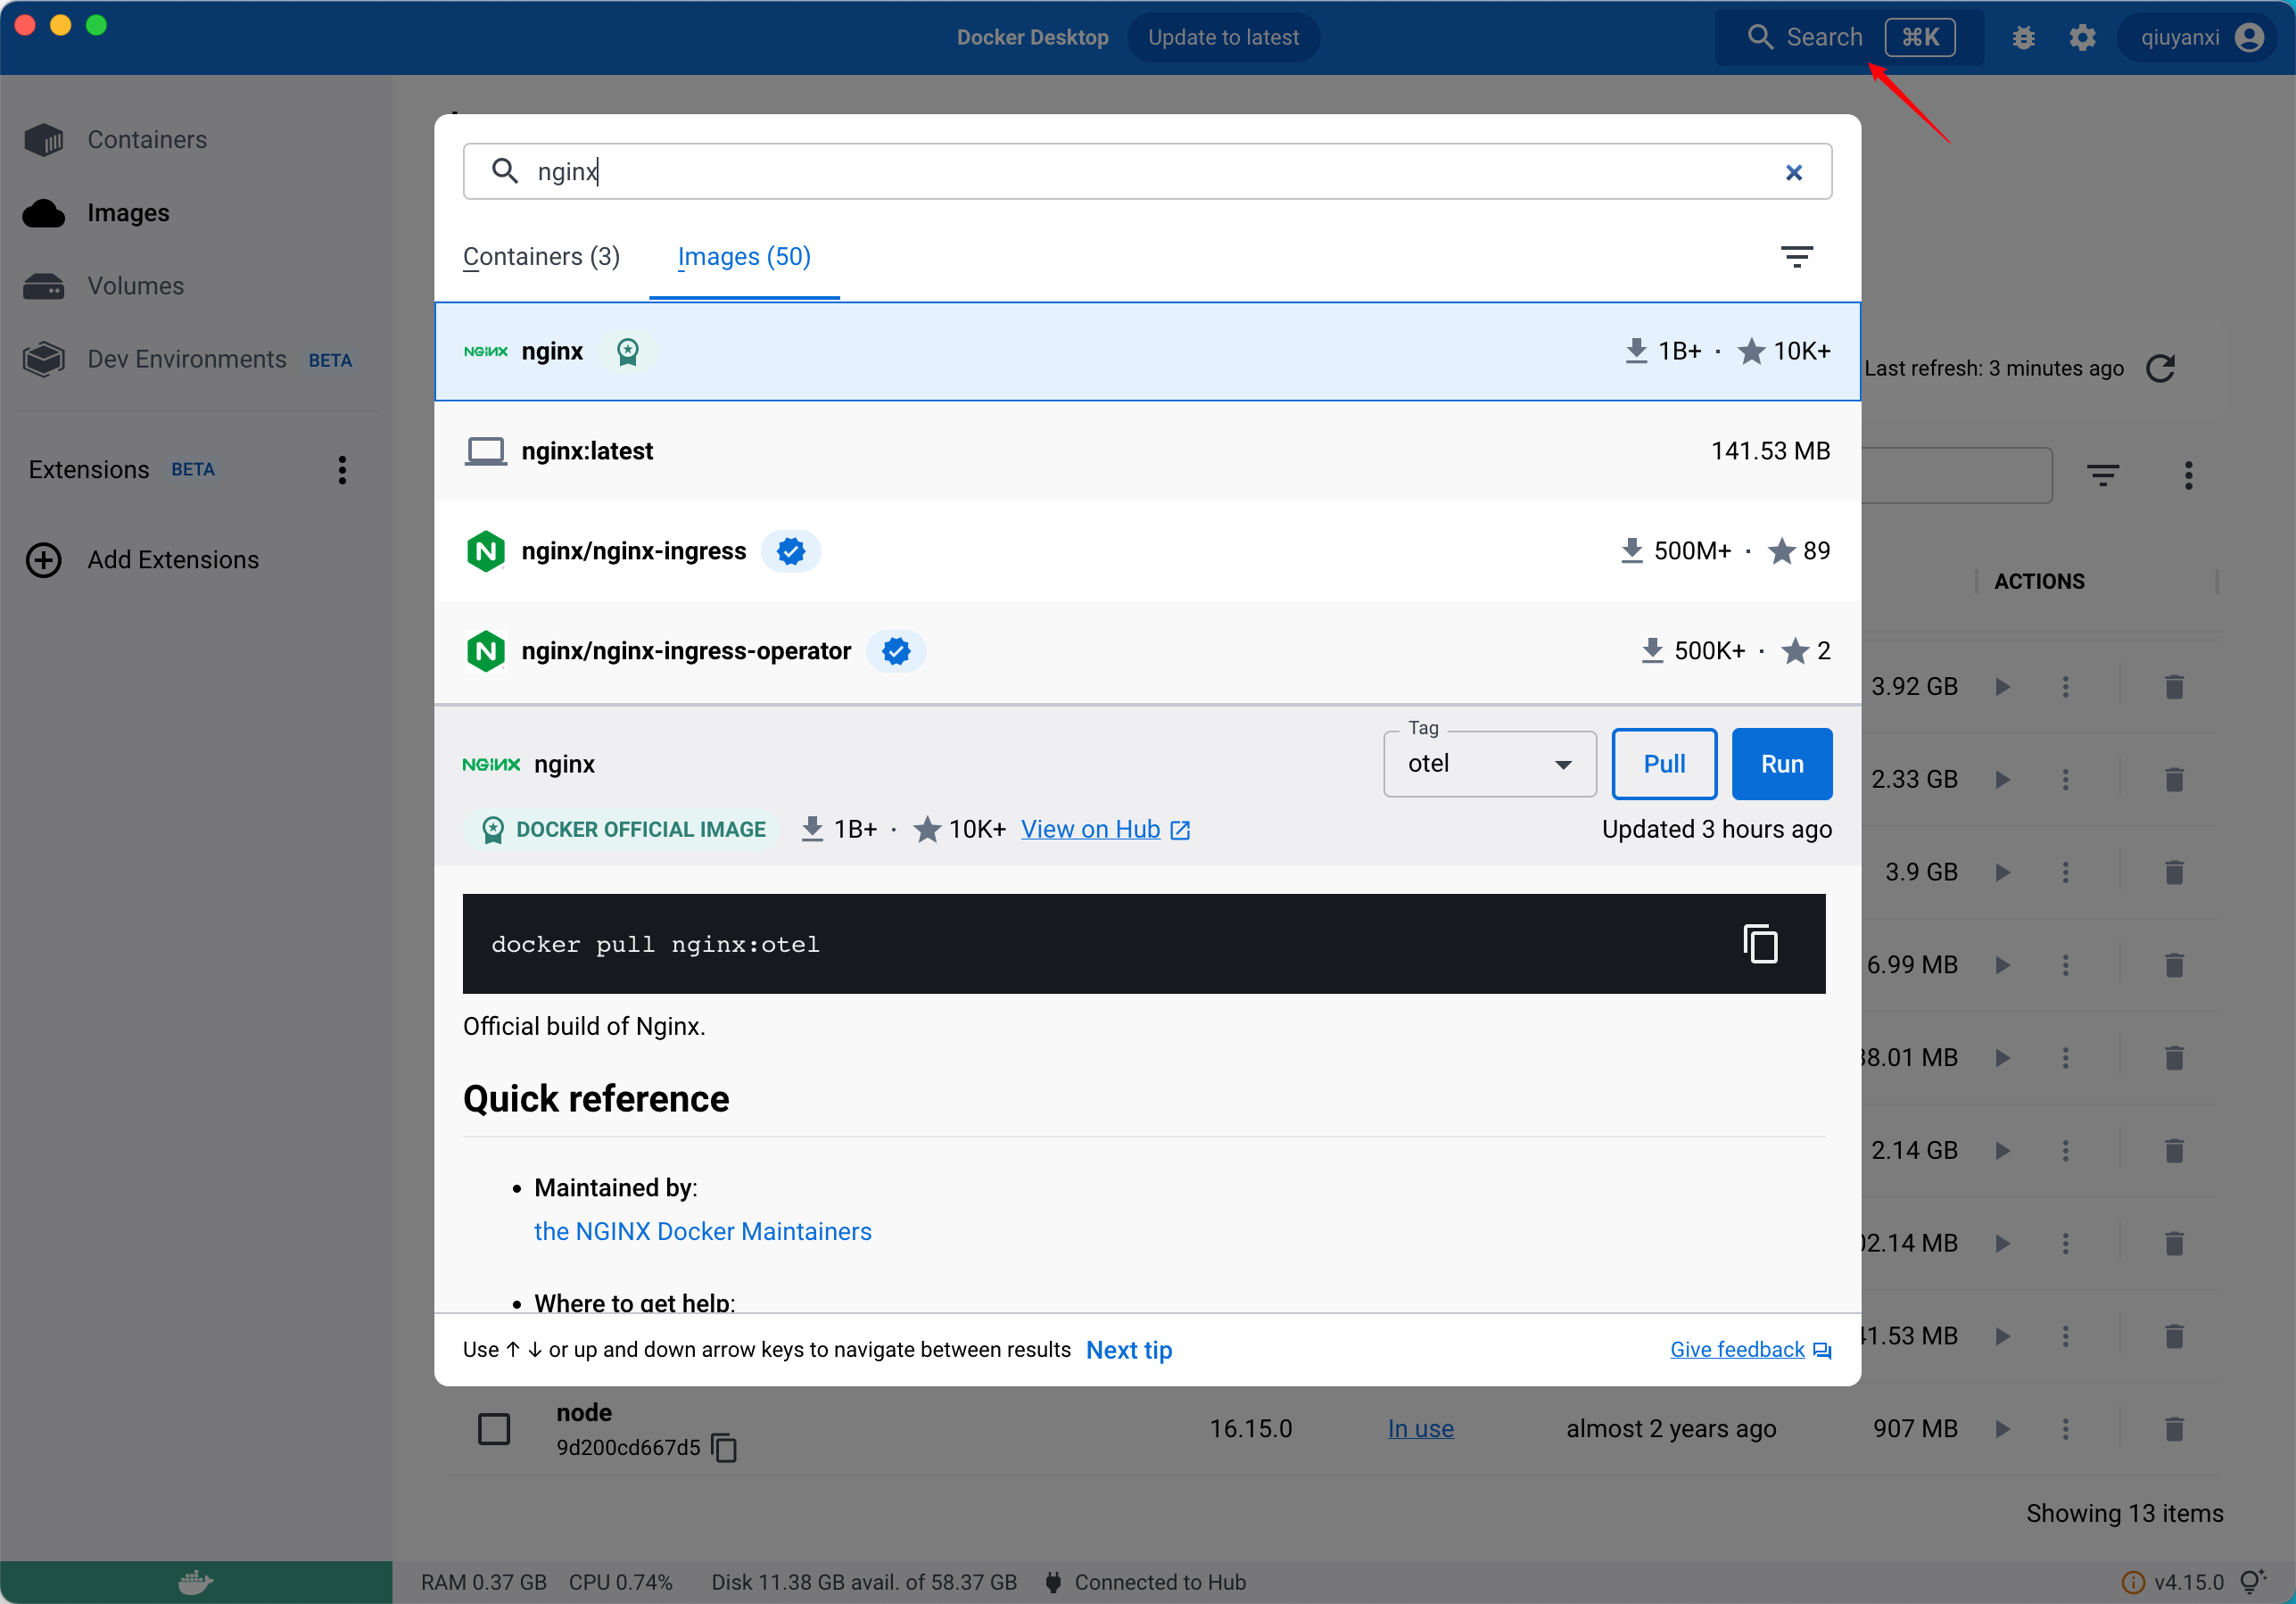Viewport: 2296px width, 1604px height.
Task: Click the Next tip link
Action: pos(1129,1350)
